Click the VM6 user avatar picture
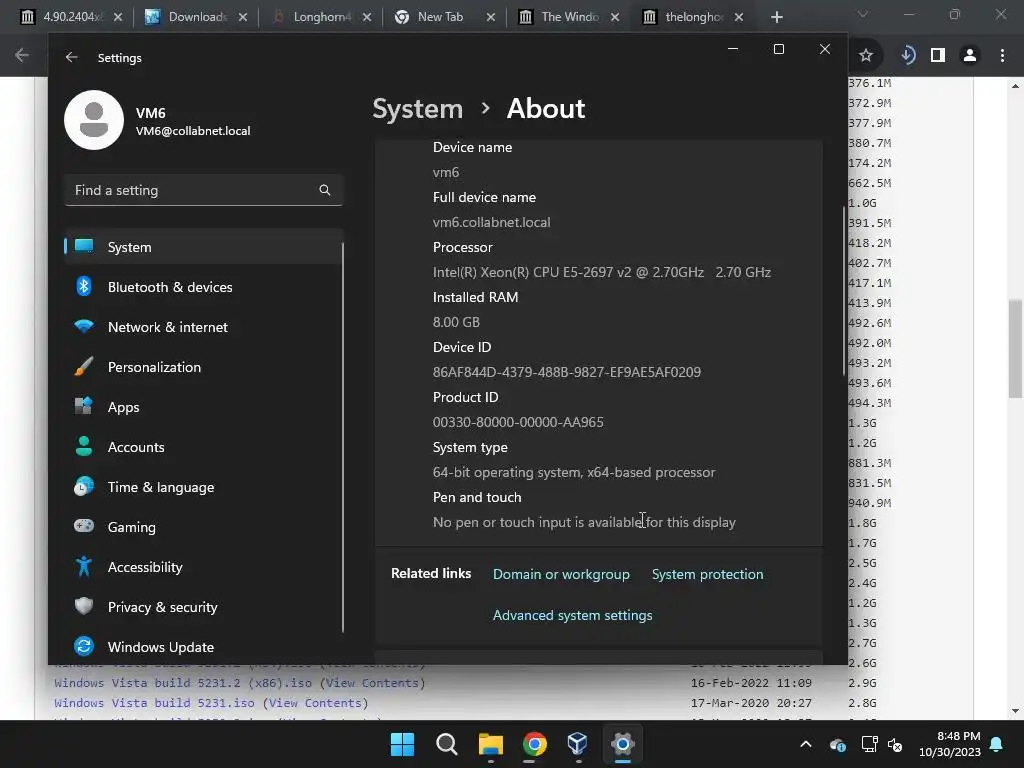1024x768 pixels. pyautogui.click(x=94, y=120)
